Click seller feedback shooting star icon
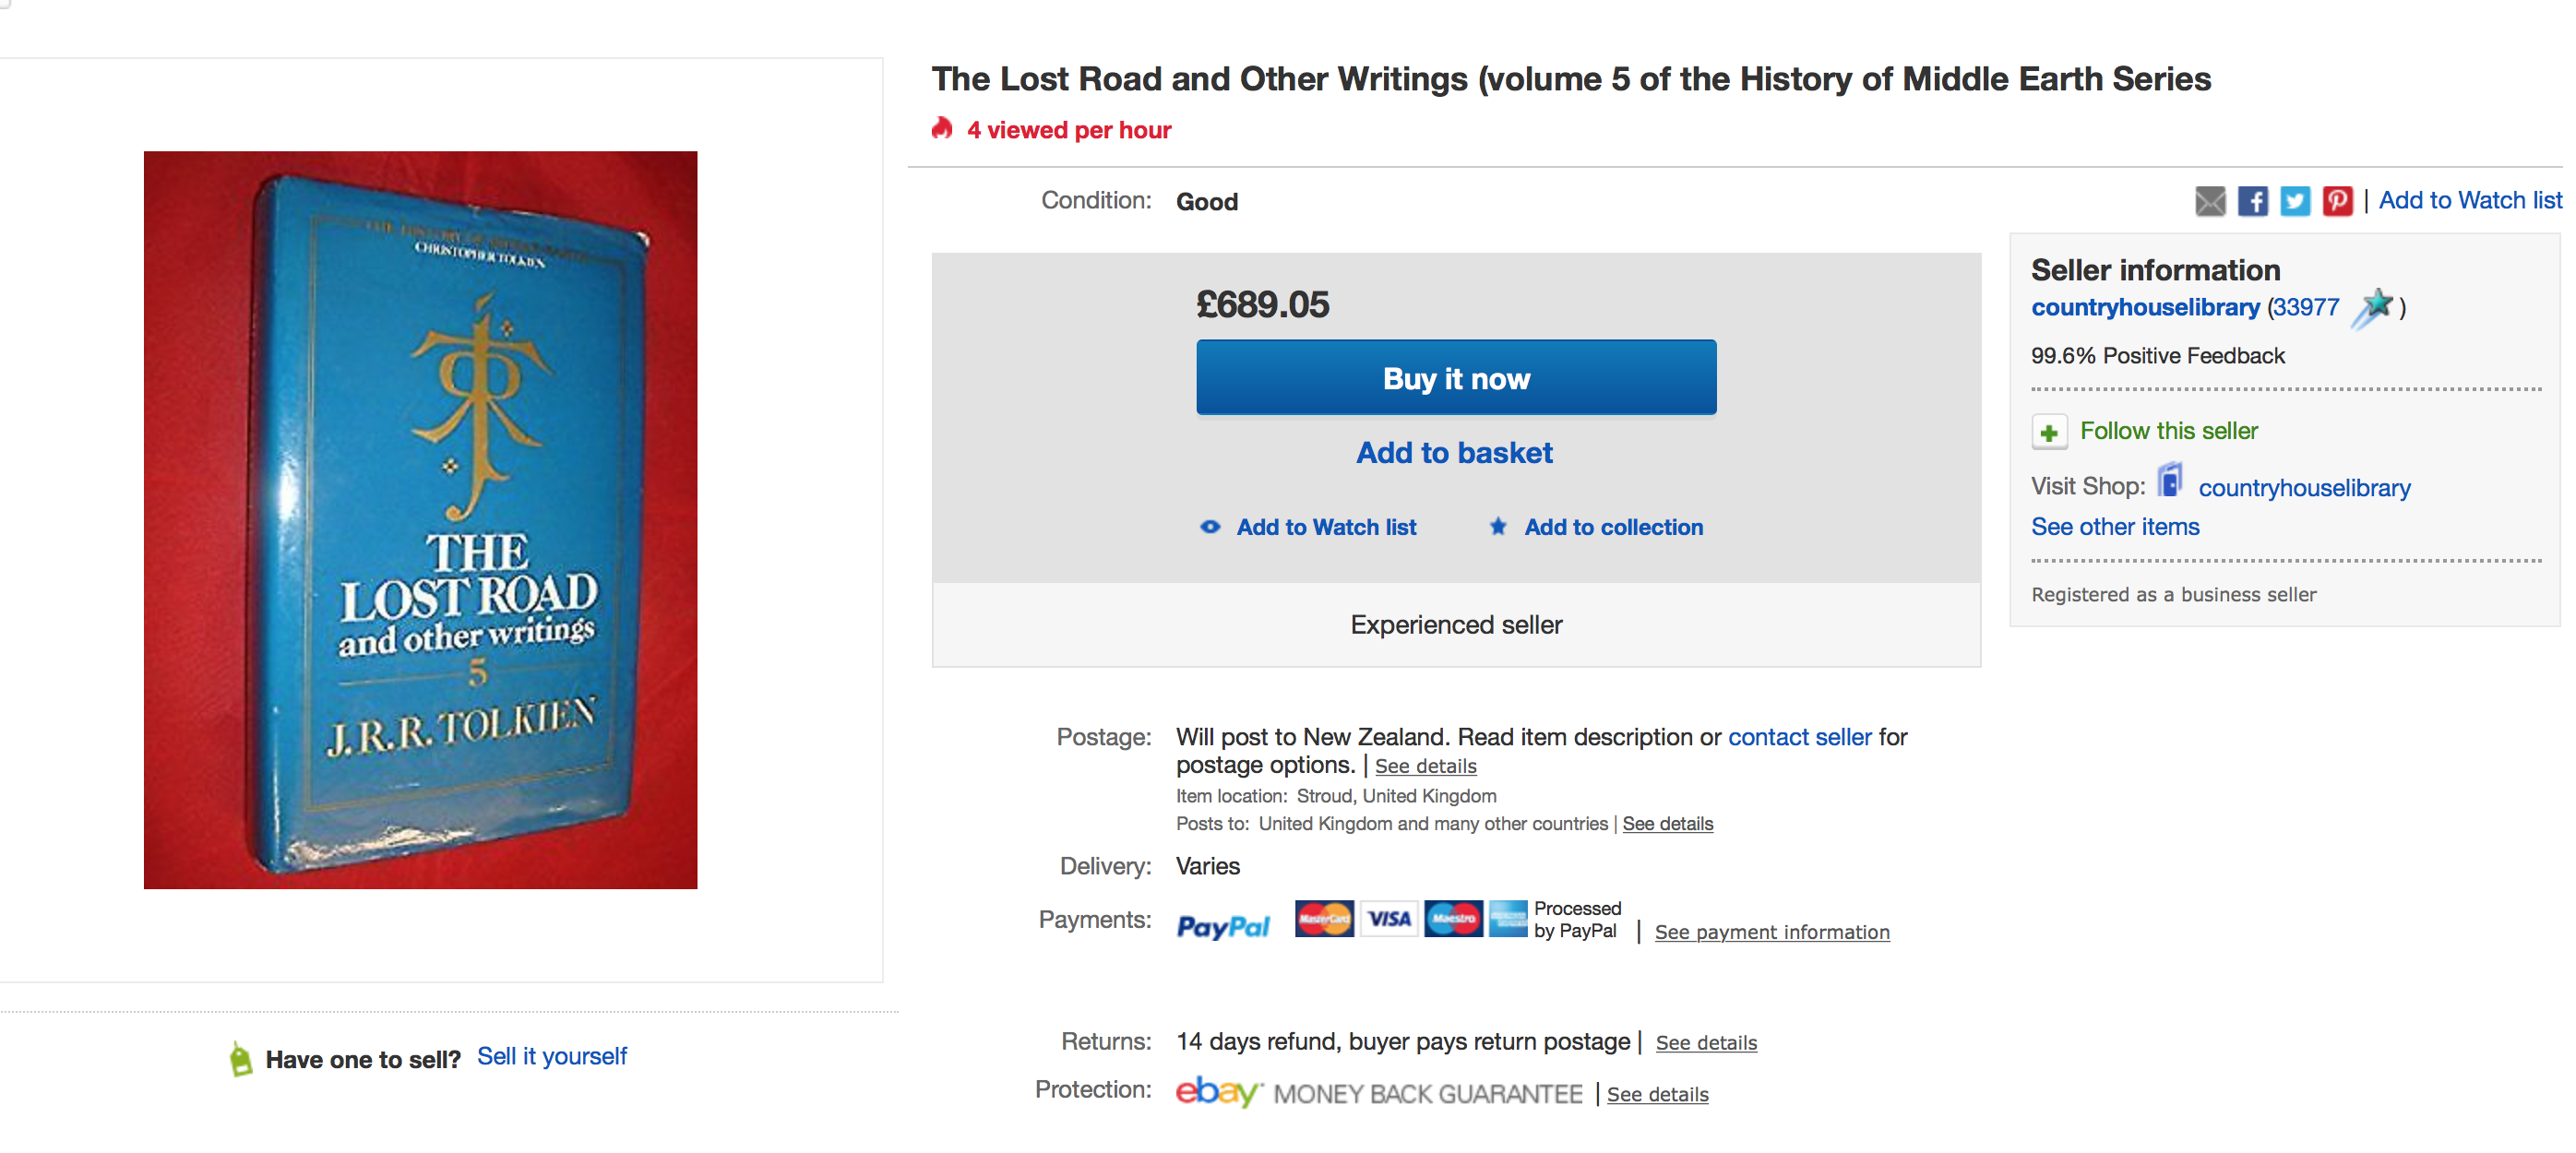This screenshot has height=1153, width=2576. [2372, 308]
